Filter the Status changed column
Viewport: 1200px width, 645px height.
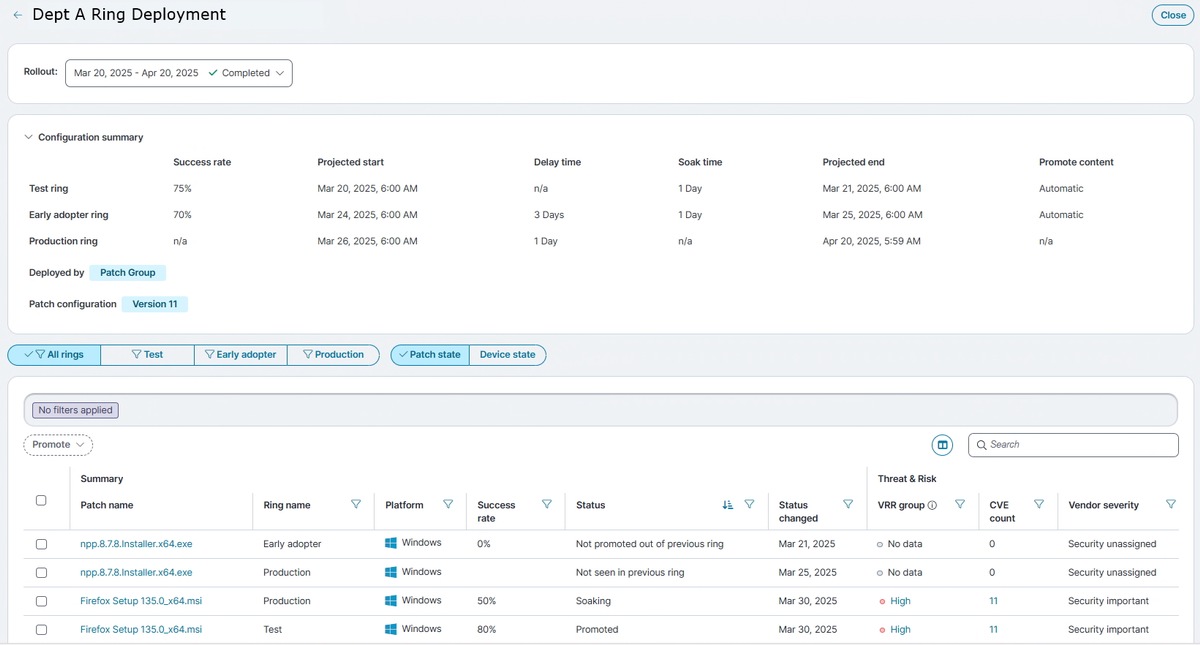(x=848, y=505)
